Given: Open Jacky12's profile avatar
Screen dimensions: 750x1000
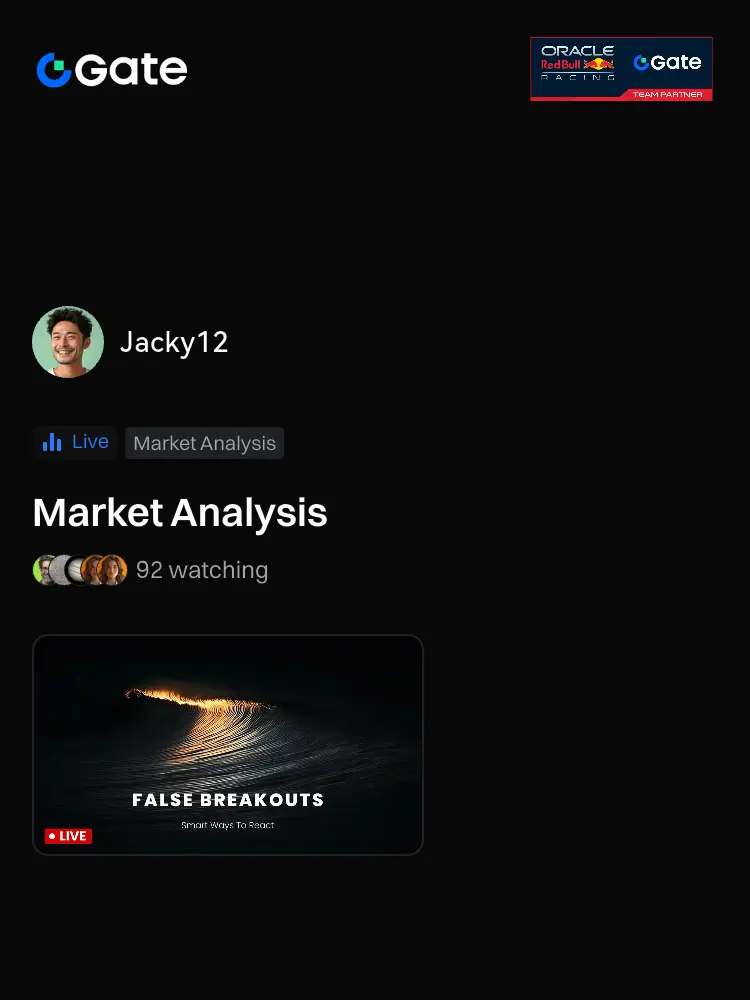Looking at the screenshot, I should pos(68,342).
